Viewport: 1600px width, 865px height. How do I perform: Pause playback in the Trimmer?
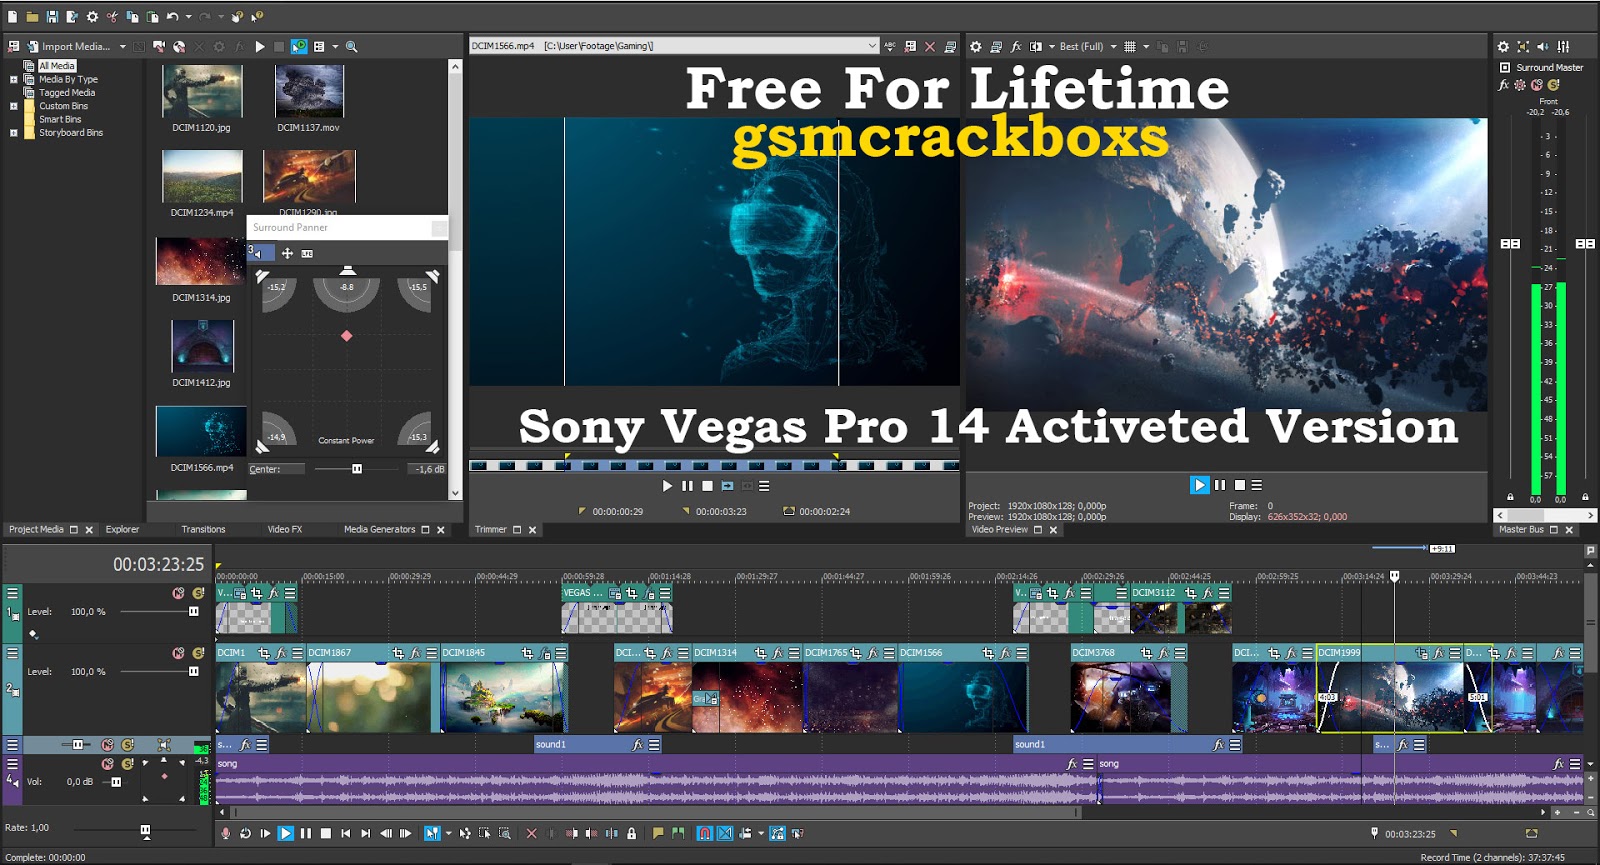687,486
